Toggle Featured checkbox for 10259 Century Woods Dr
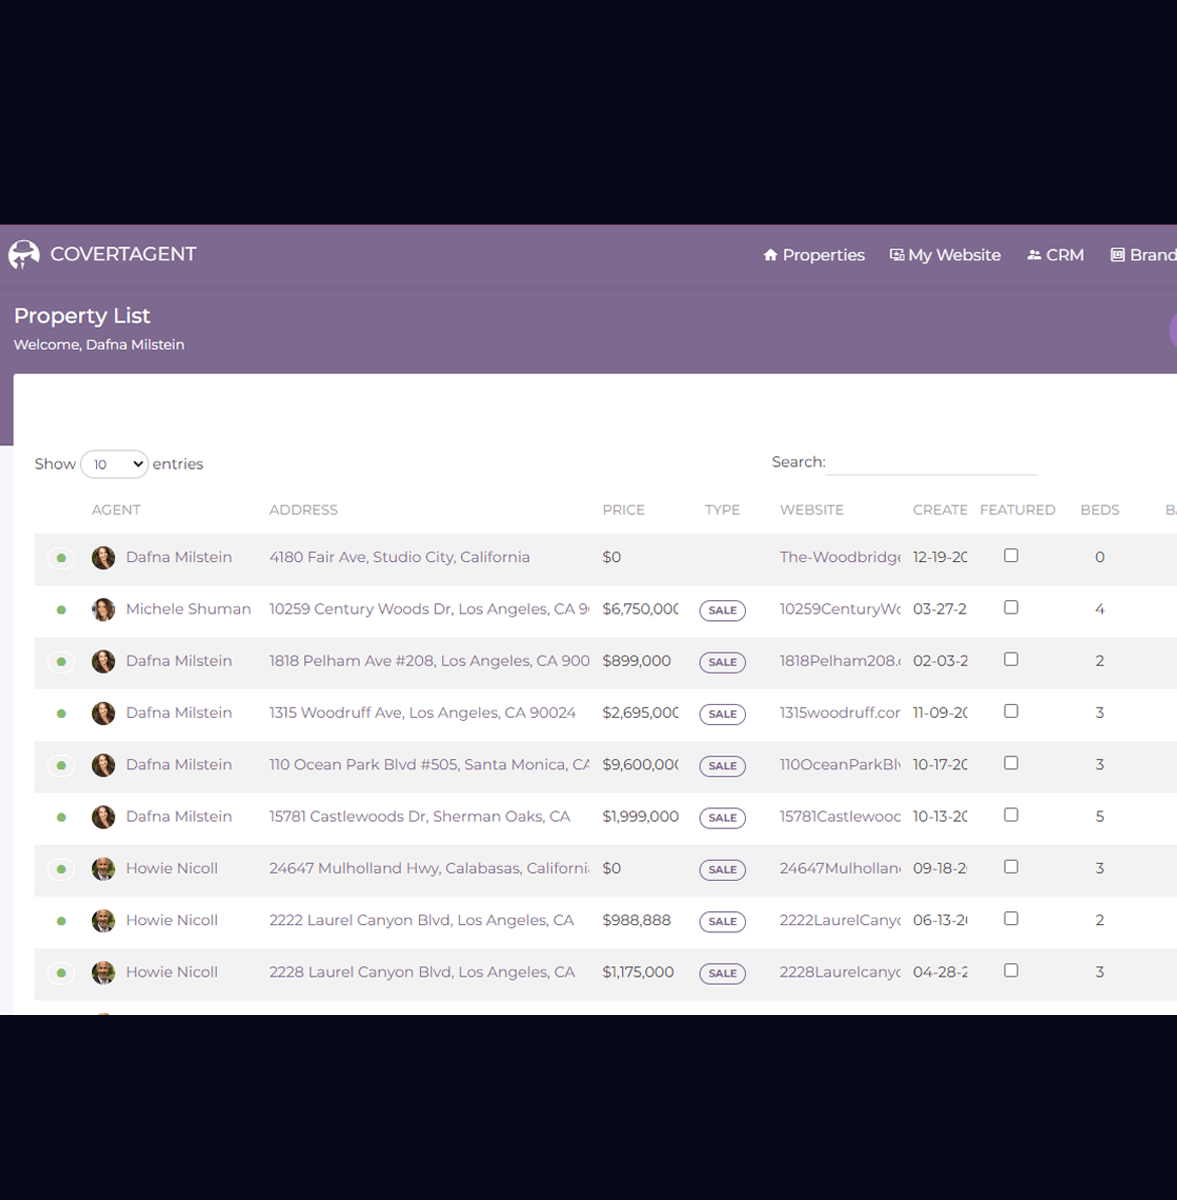This screenshot has width=1177, height=1200. (1011, 608)
